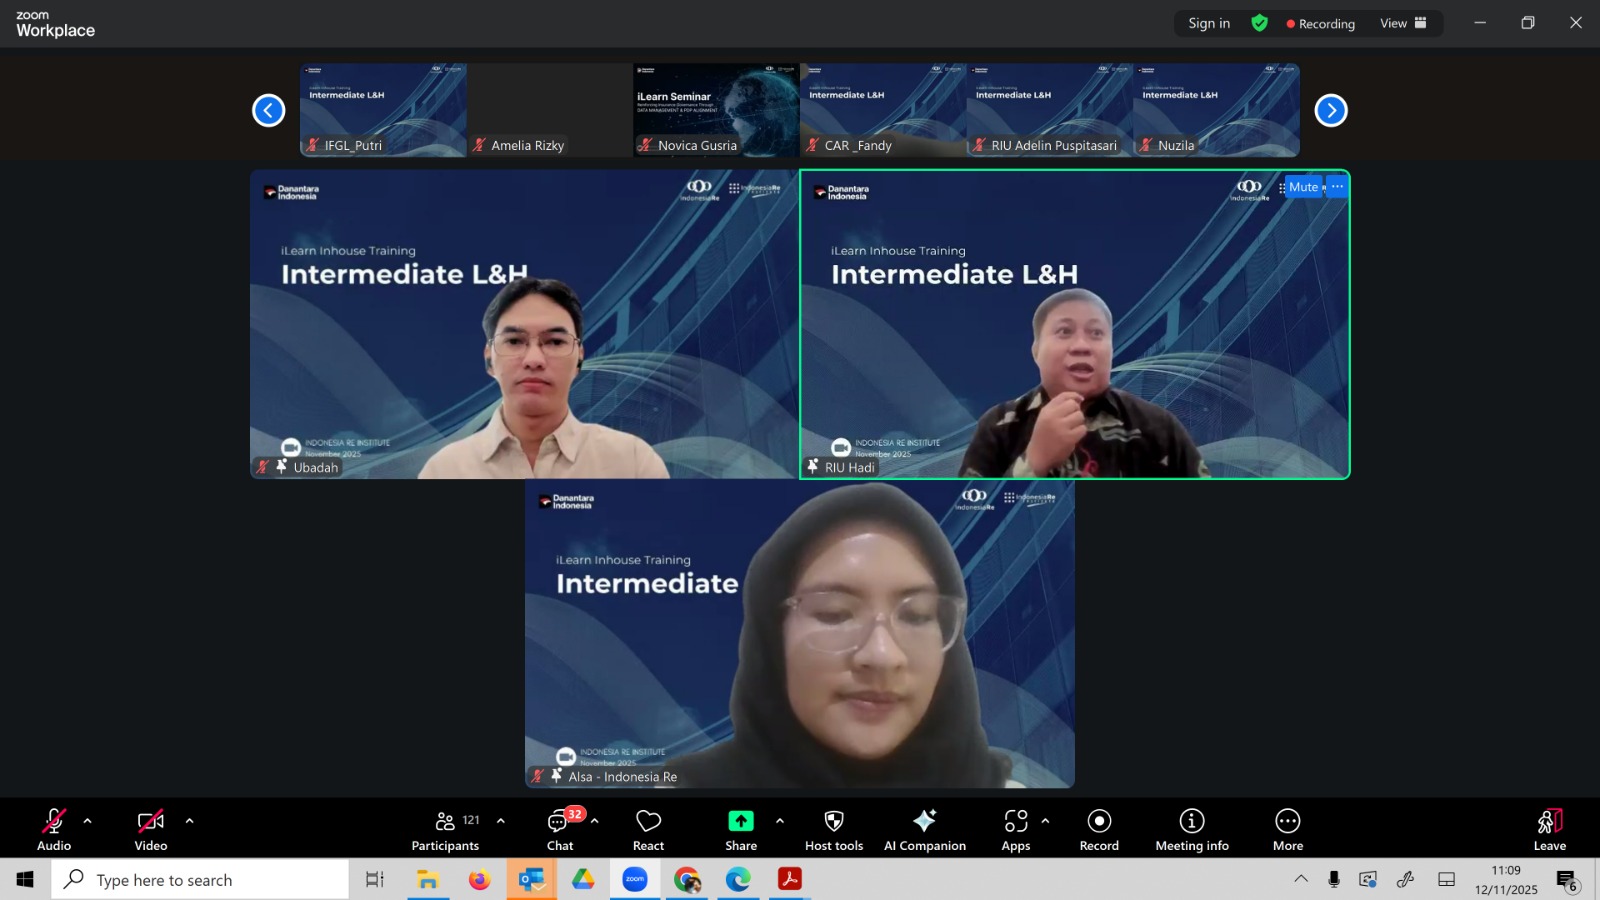The width and height of the screenshot is (1600, 900).
Task: Show next page of participant thumbnails
Action: pos(1330,110)
